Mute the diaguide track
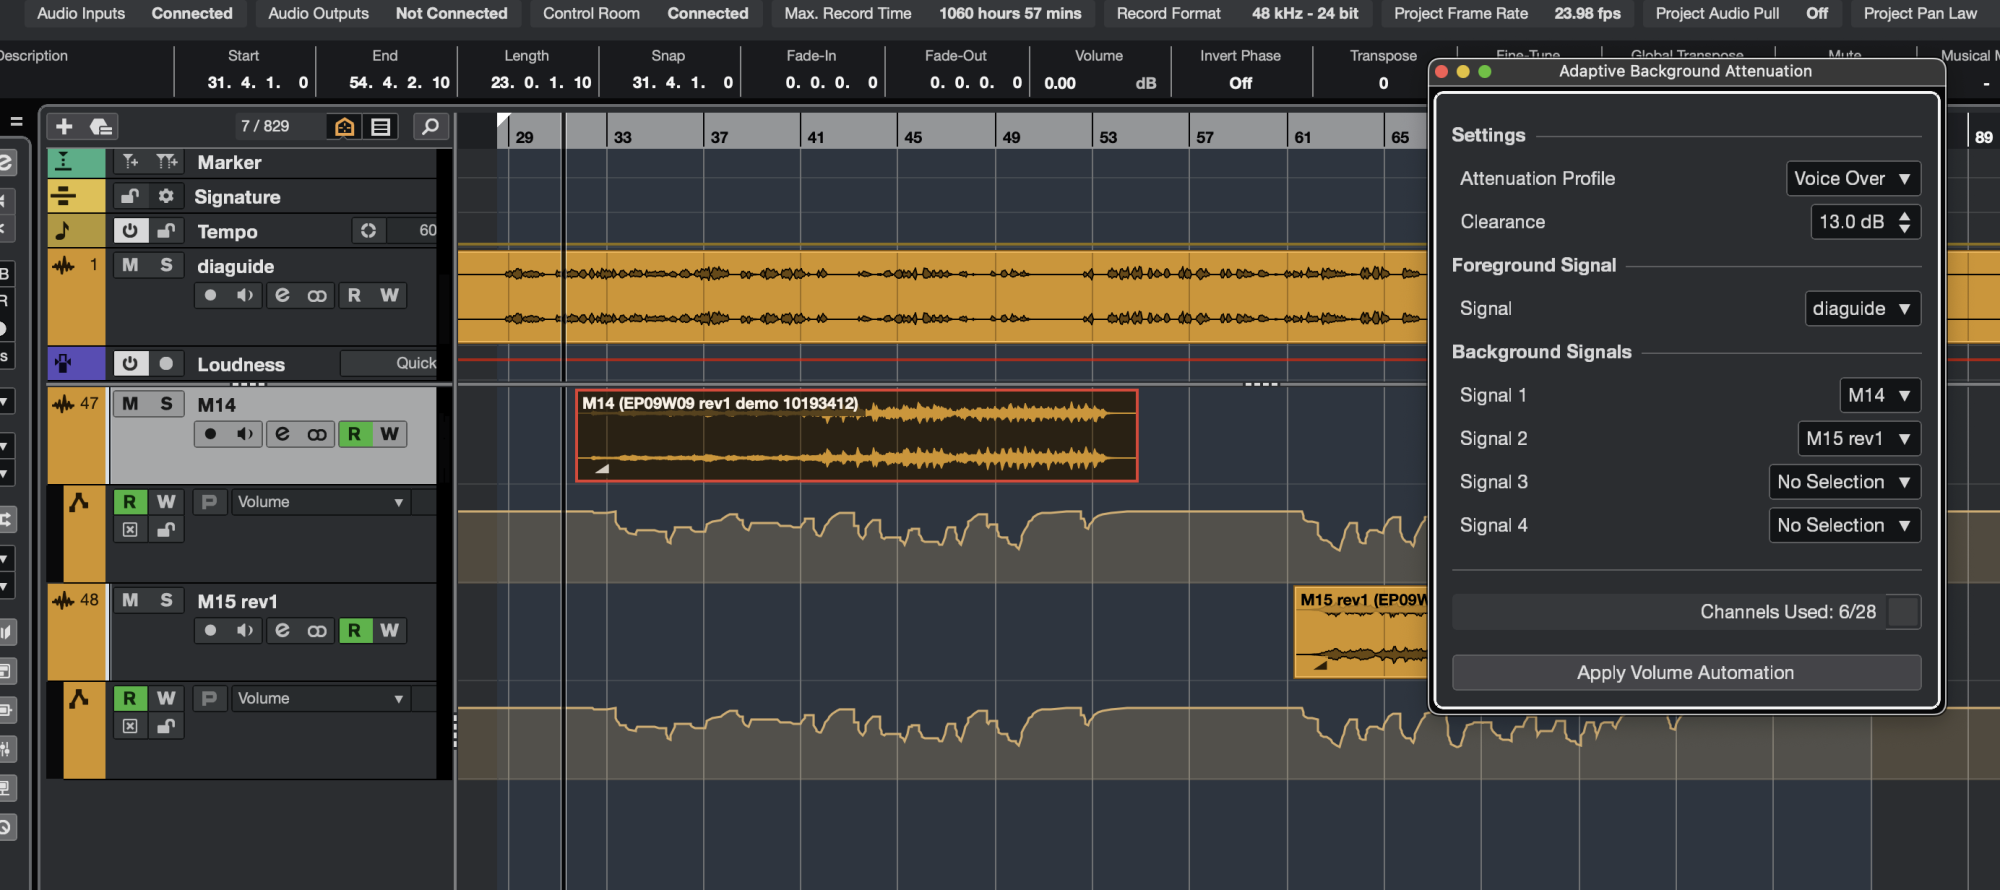 [130, 265]
